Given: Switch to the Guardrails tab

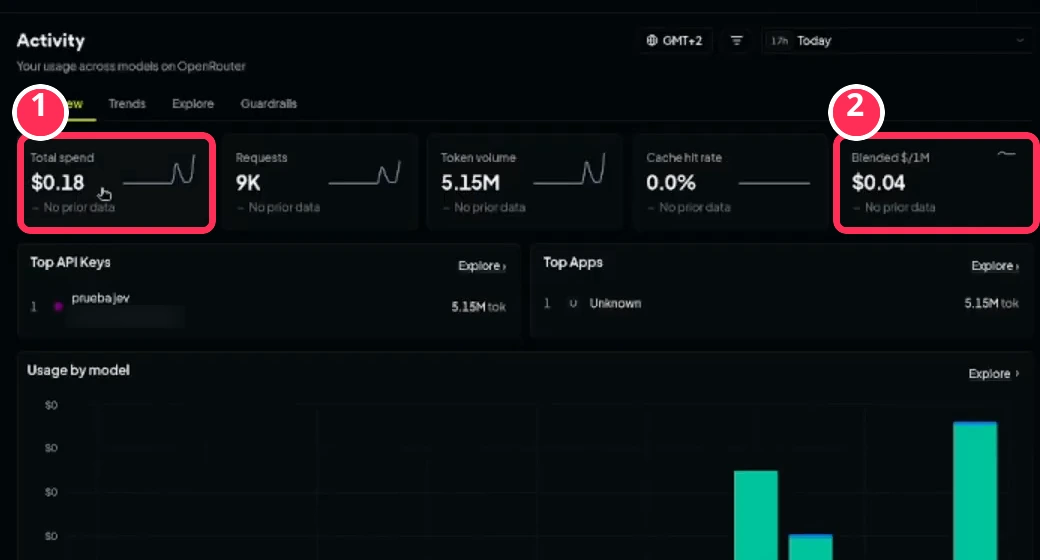Looking at the screenshot, I should coord(269,104).
